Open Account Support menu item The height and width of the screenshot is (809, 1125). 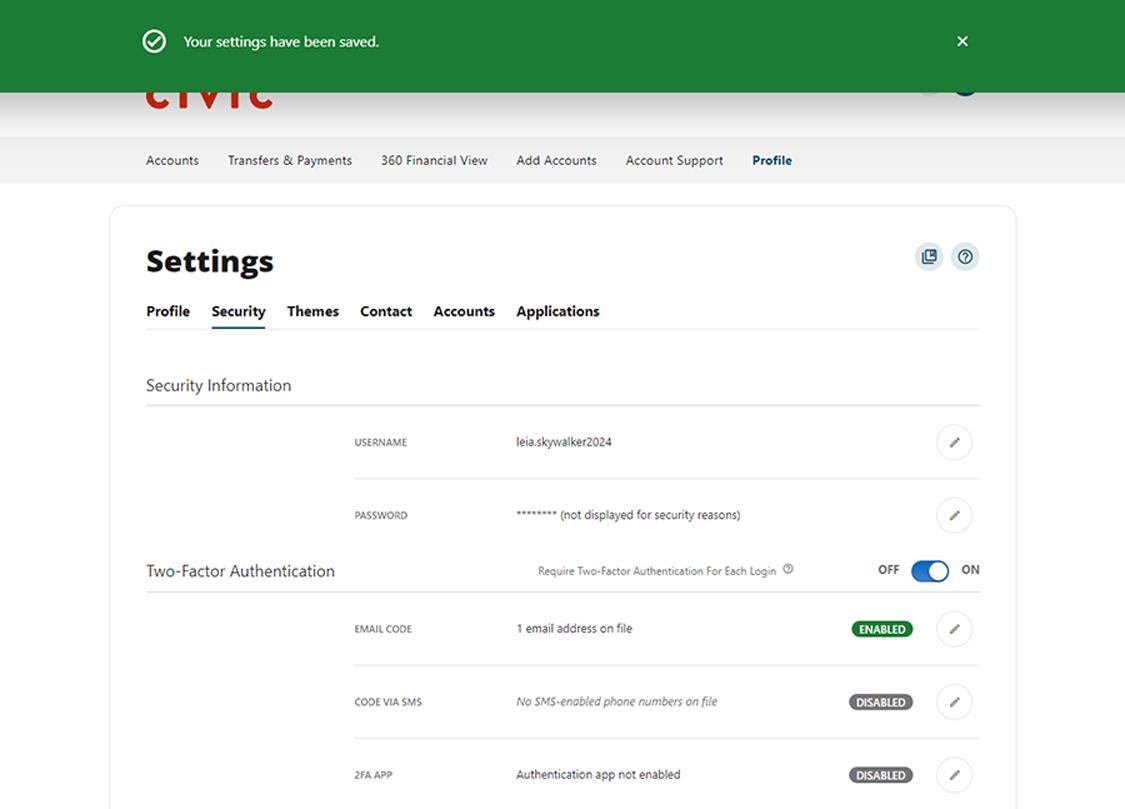pos(674,161)
